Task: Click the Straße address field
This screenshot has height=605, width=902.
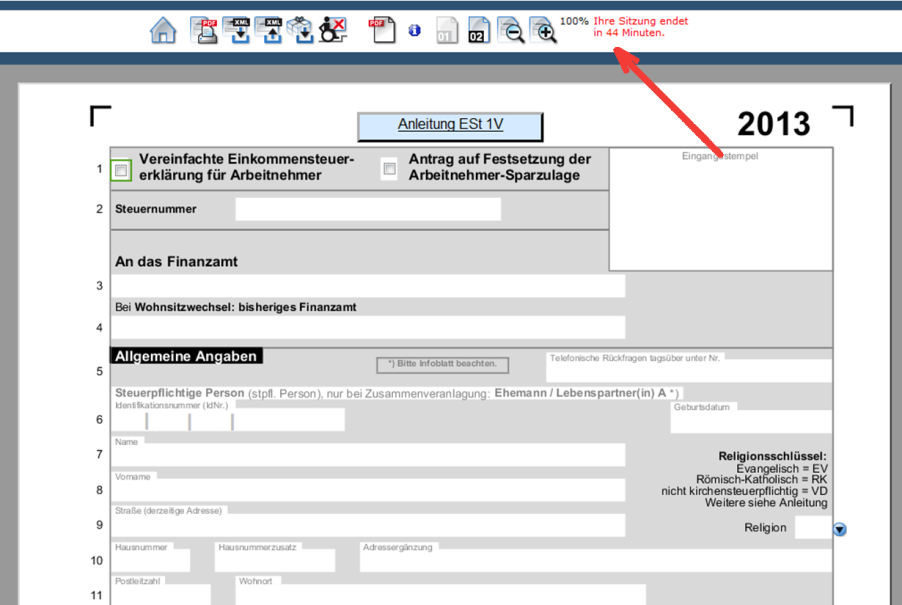Action: 368,525
